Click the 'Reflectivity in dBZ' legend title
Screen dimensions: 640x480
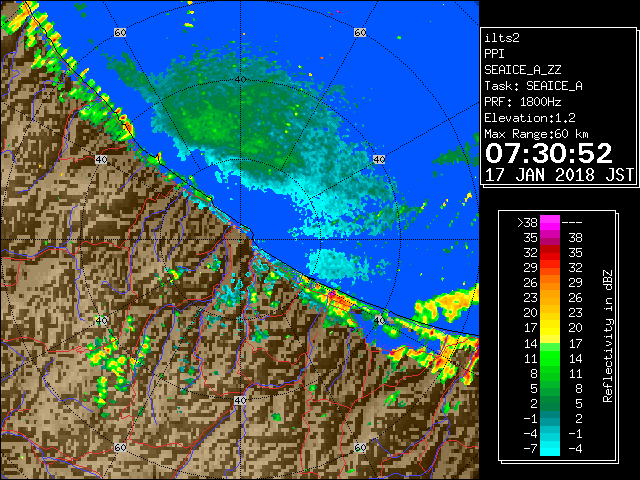point(608,336)
